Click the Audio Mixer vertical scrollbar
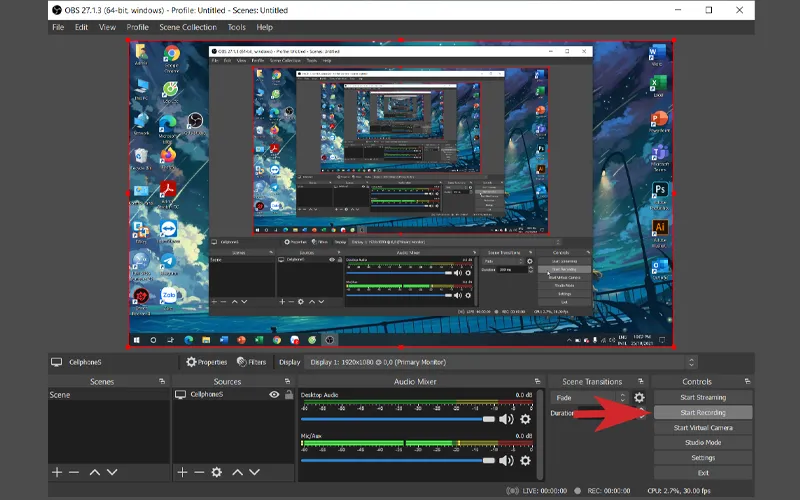This screenshot has width=800, height=500. [x=540, y=434]
